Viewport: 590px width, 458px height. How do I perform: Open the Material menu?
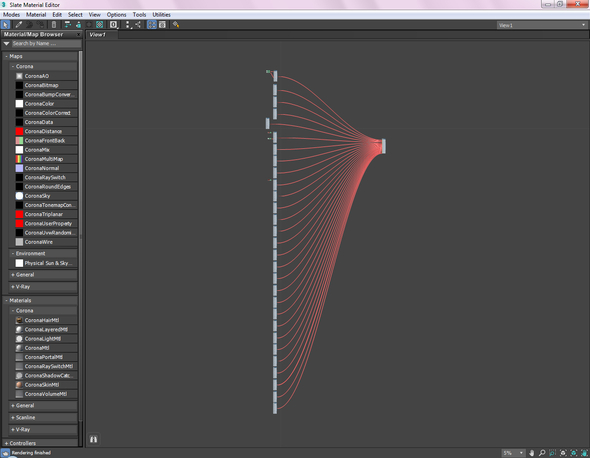pyautogui.click(x=36, y=15)
